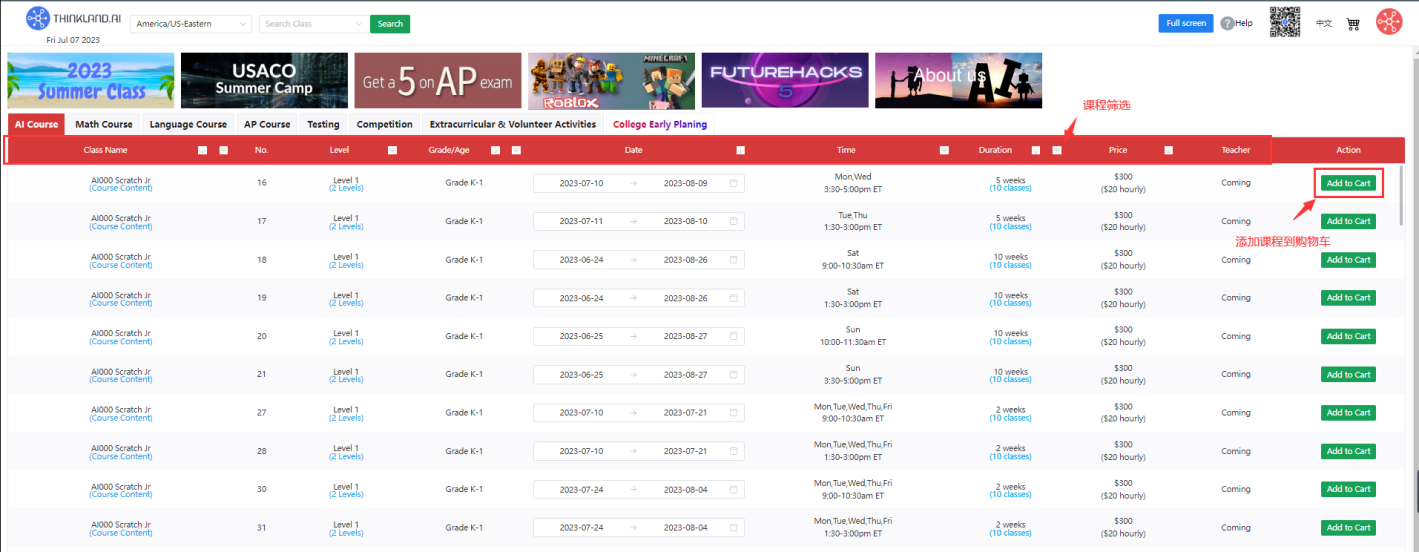Click calendar icon in class No. 16 date
The height and width of the screenshot is (552, 1419).
pyautogui.click(x=733, y=183)
